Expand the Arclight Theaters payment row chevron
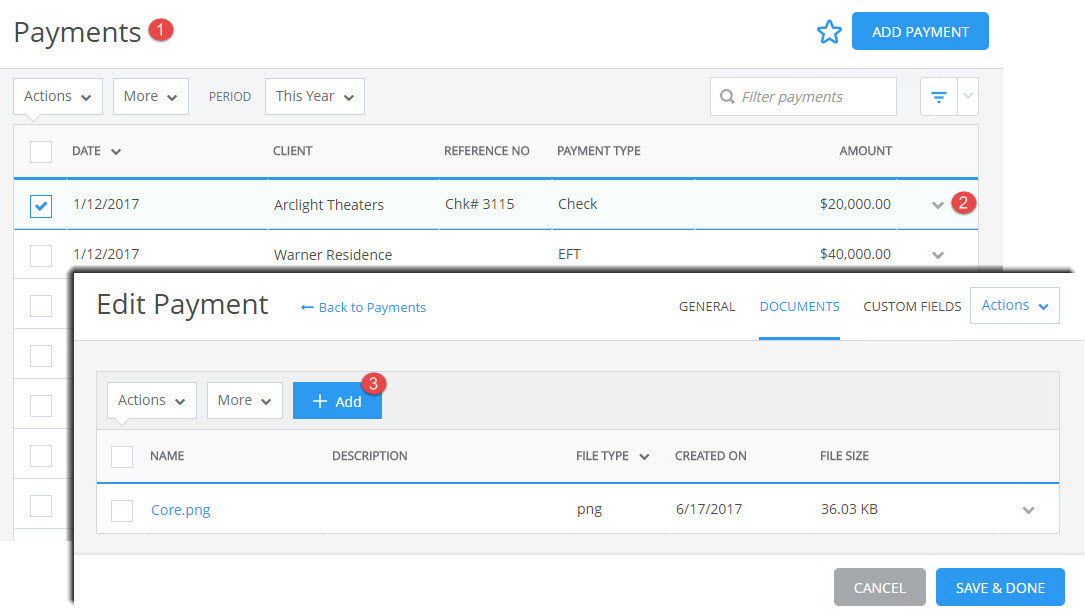The width and height of the screenshot is (1085, 616). [x=938, y=204]
